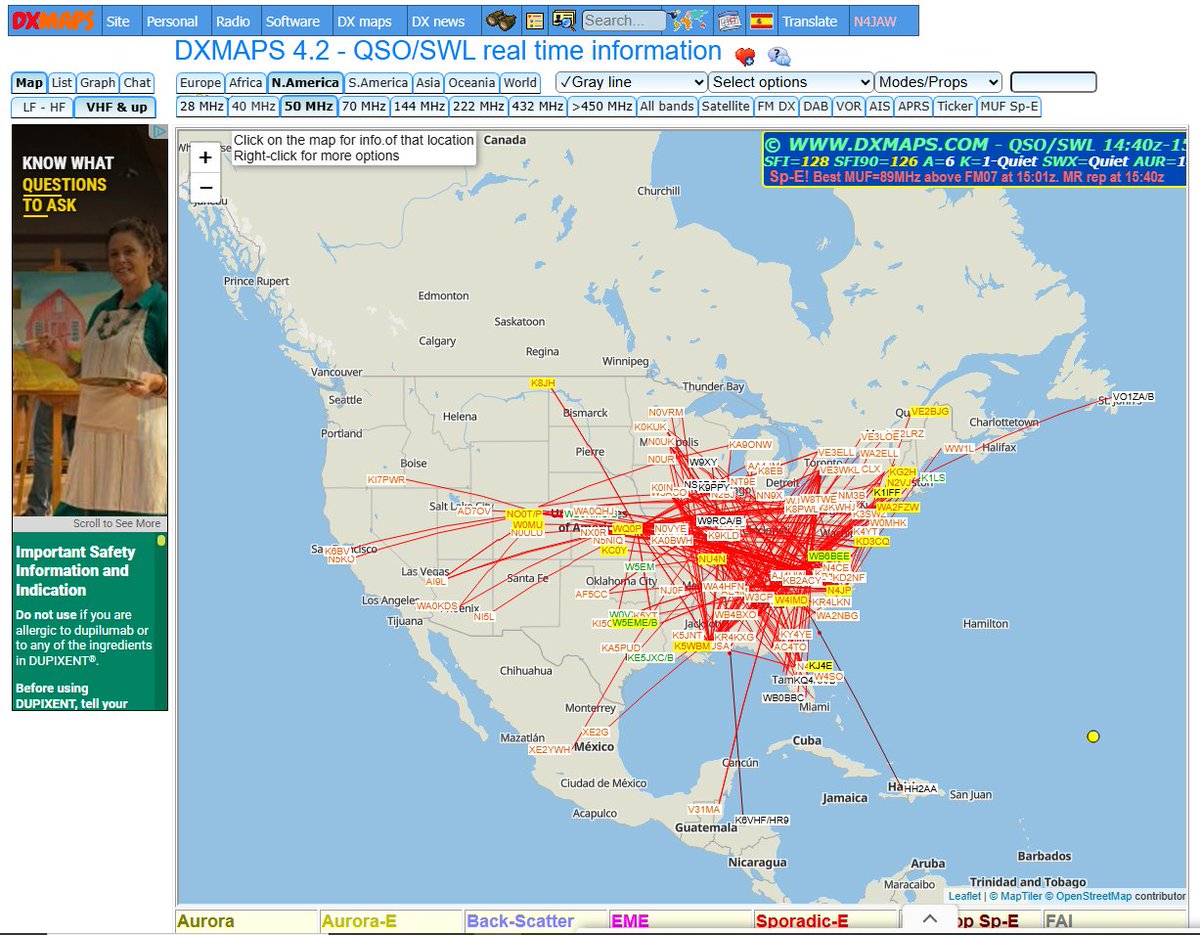Select the LF - HF band range
Image resolution: width=1200 pixels, height=935 pixels.
pyautogui.click(x=42, y=107)
